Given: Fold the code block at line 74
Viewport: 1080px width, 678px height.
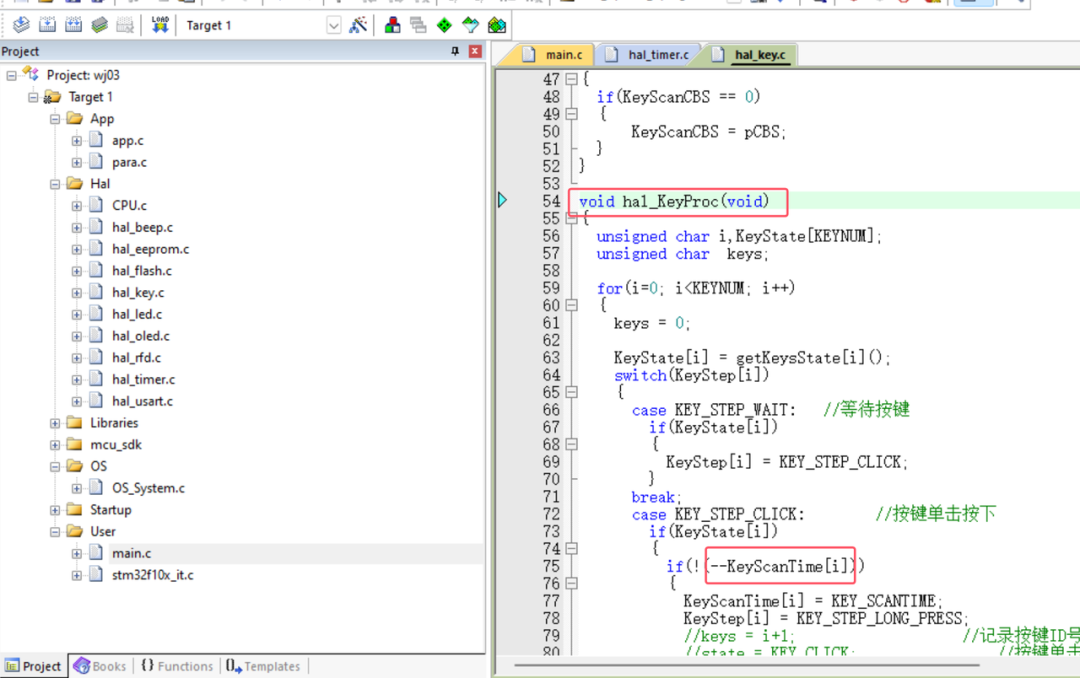Looking at the screenshot, I should click(571, 548).
